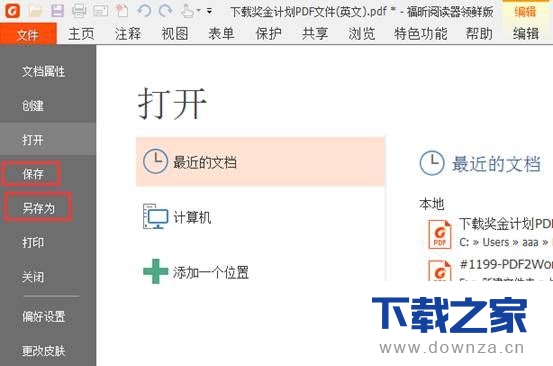The width and height of the screenshot is (553, 366).
Task: Open the 浏览 tab
Action: [362, 34]
